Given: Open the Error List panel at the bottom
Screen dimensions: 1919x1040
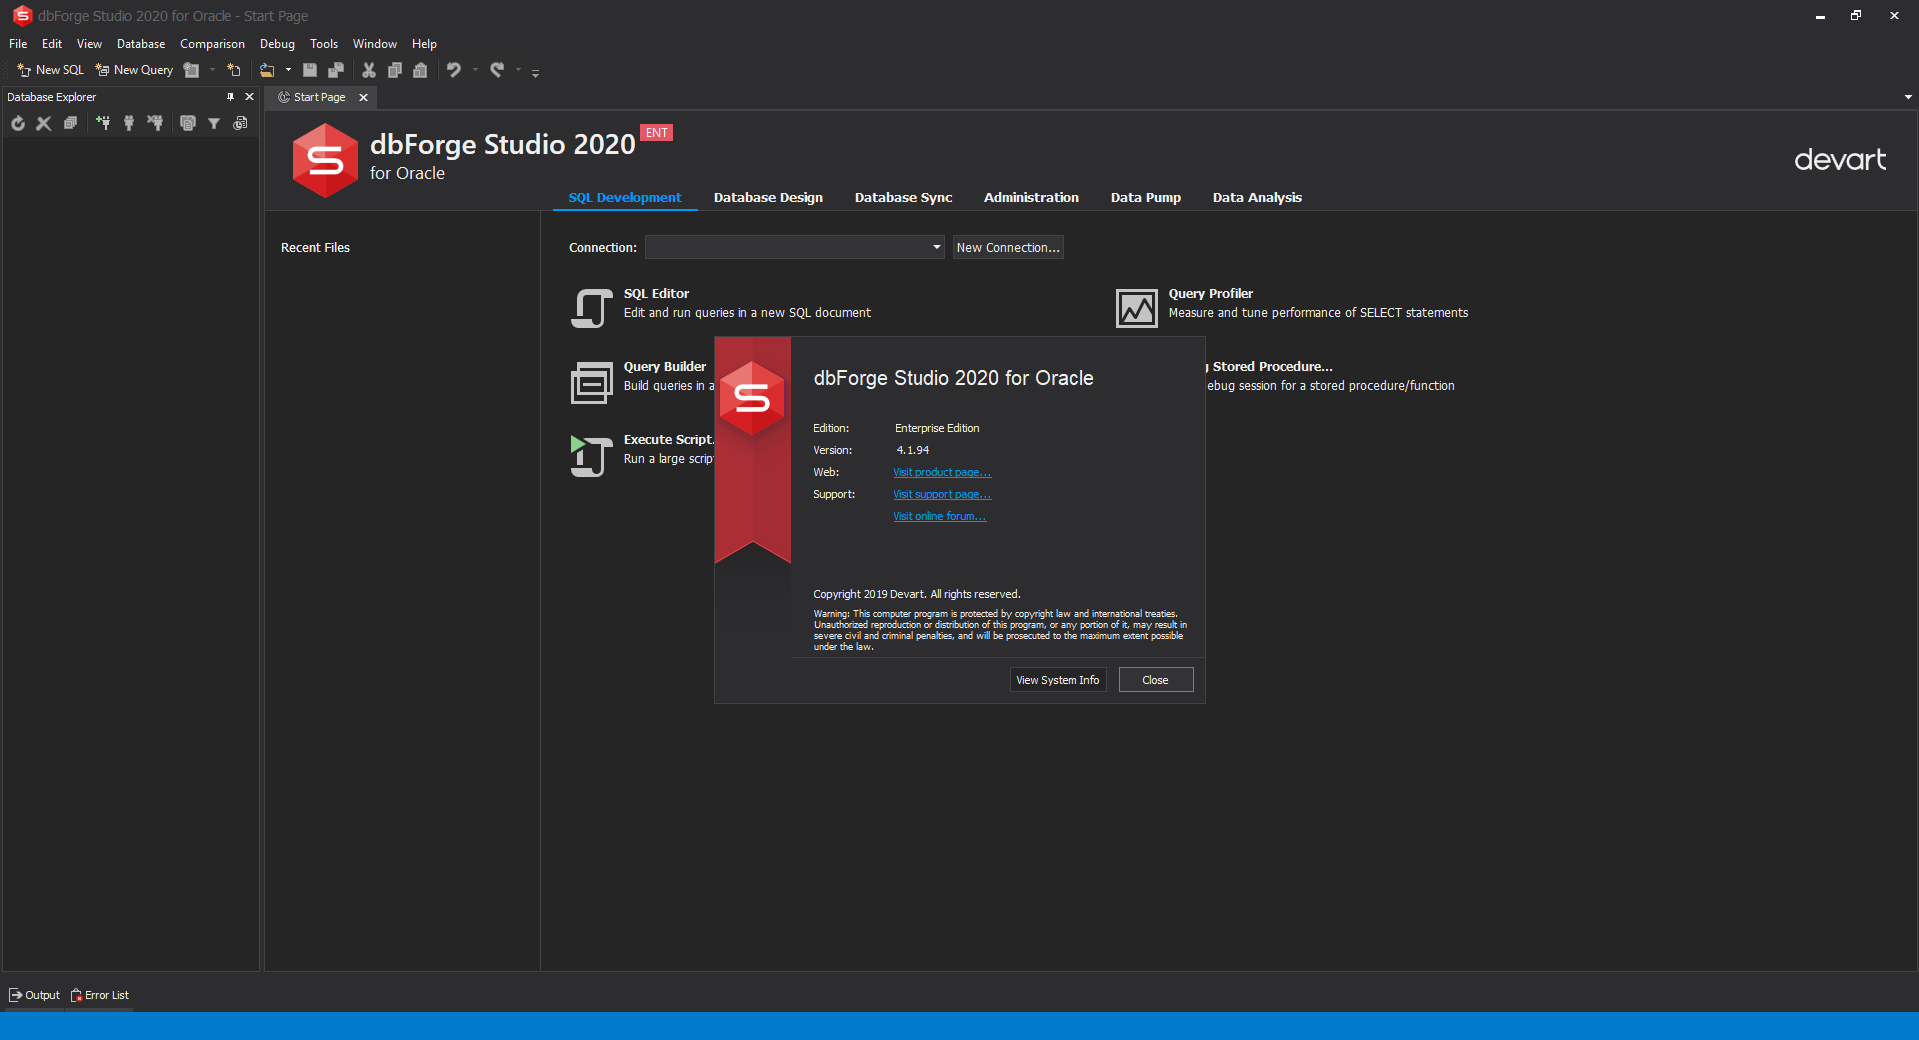Looking at the screenshot, I should tap(100, 995).
